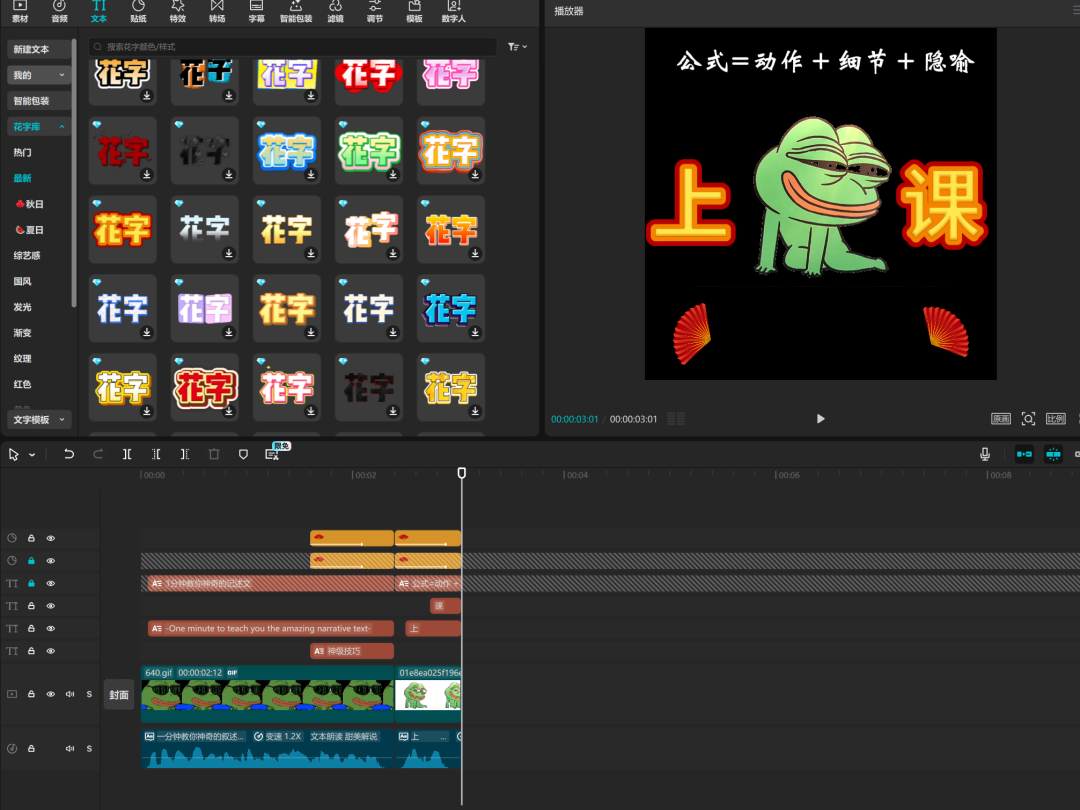
Task: Click the fullscreen preview zoom icon
Action: click(1028, 419)
